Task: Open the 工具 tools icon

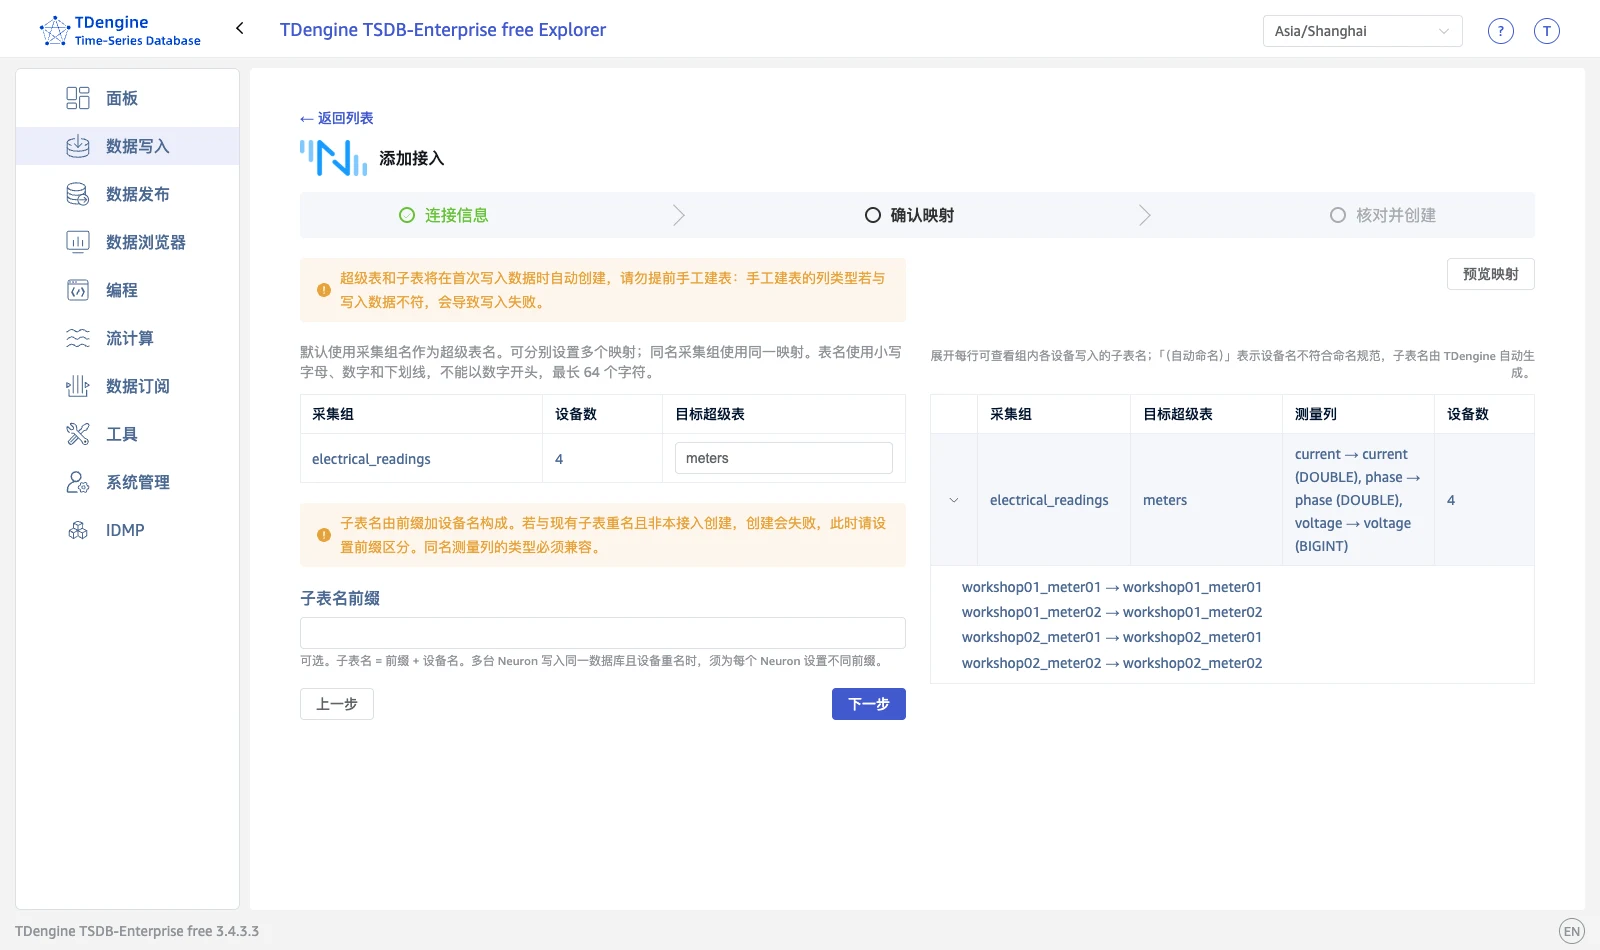Action: click(78, 434)
